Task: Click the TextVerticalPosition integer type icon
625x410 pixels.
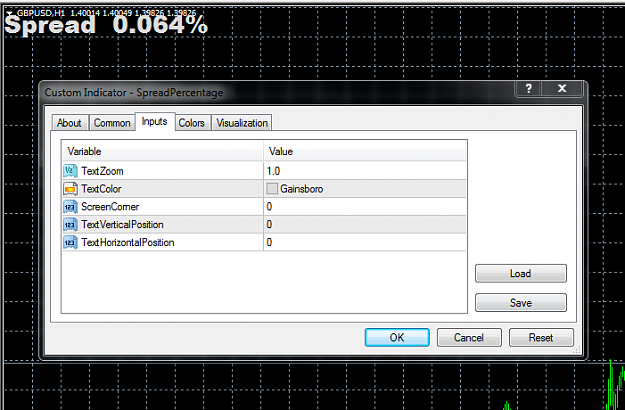Action: 70,225
